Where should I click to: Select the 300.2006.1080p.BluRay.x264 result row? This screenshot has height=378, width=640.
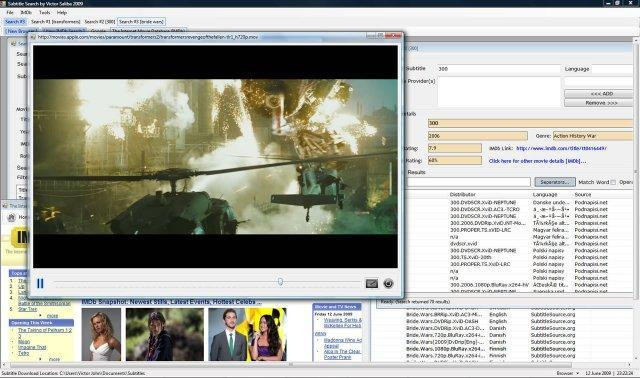click(x=520, y=285)
